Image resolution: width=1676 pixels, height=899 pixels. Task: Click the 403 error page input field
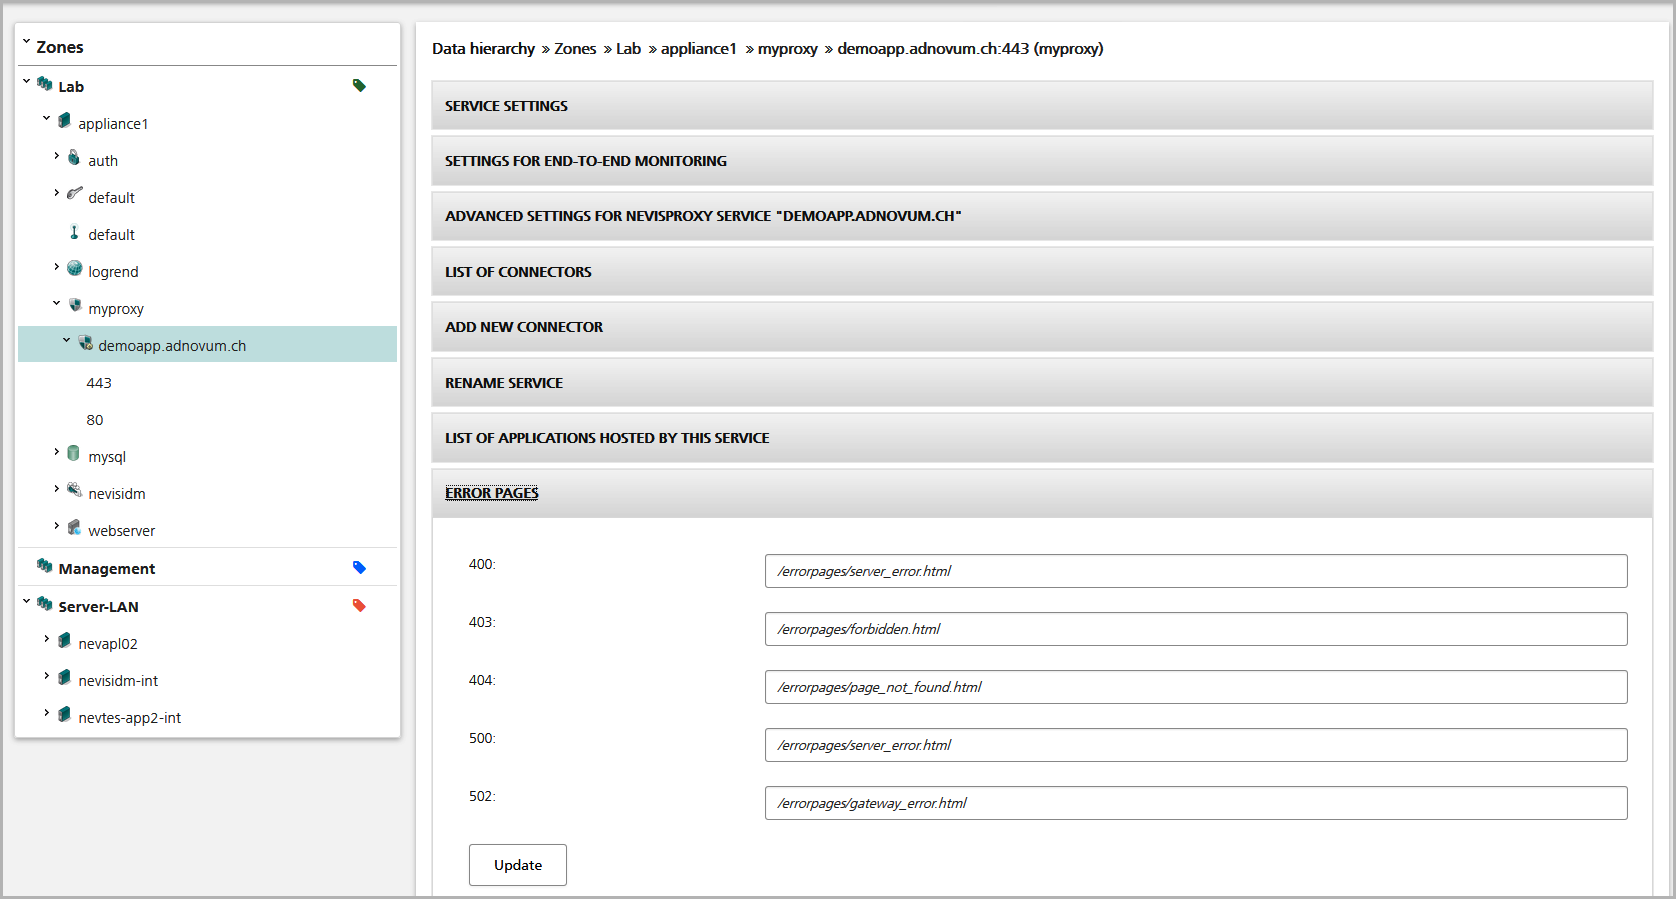pyautogui.click(x=1196, y=629)
